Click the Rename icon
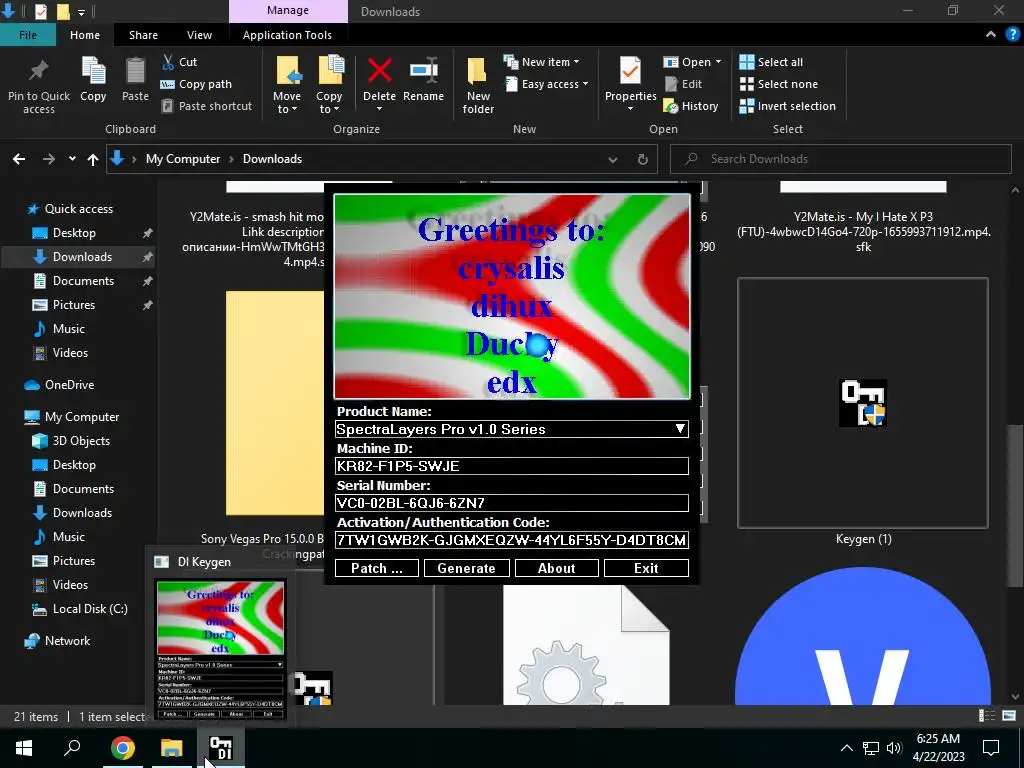Image resolution: width=1024 pixels, height=768 pixels. point(423,71)
